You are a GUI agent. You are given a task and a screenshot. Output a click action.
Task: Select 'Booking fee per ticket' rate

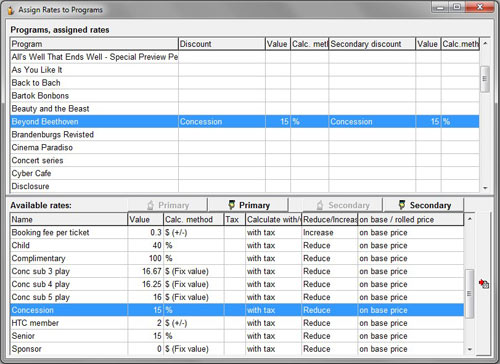click(x=237, y=232)
